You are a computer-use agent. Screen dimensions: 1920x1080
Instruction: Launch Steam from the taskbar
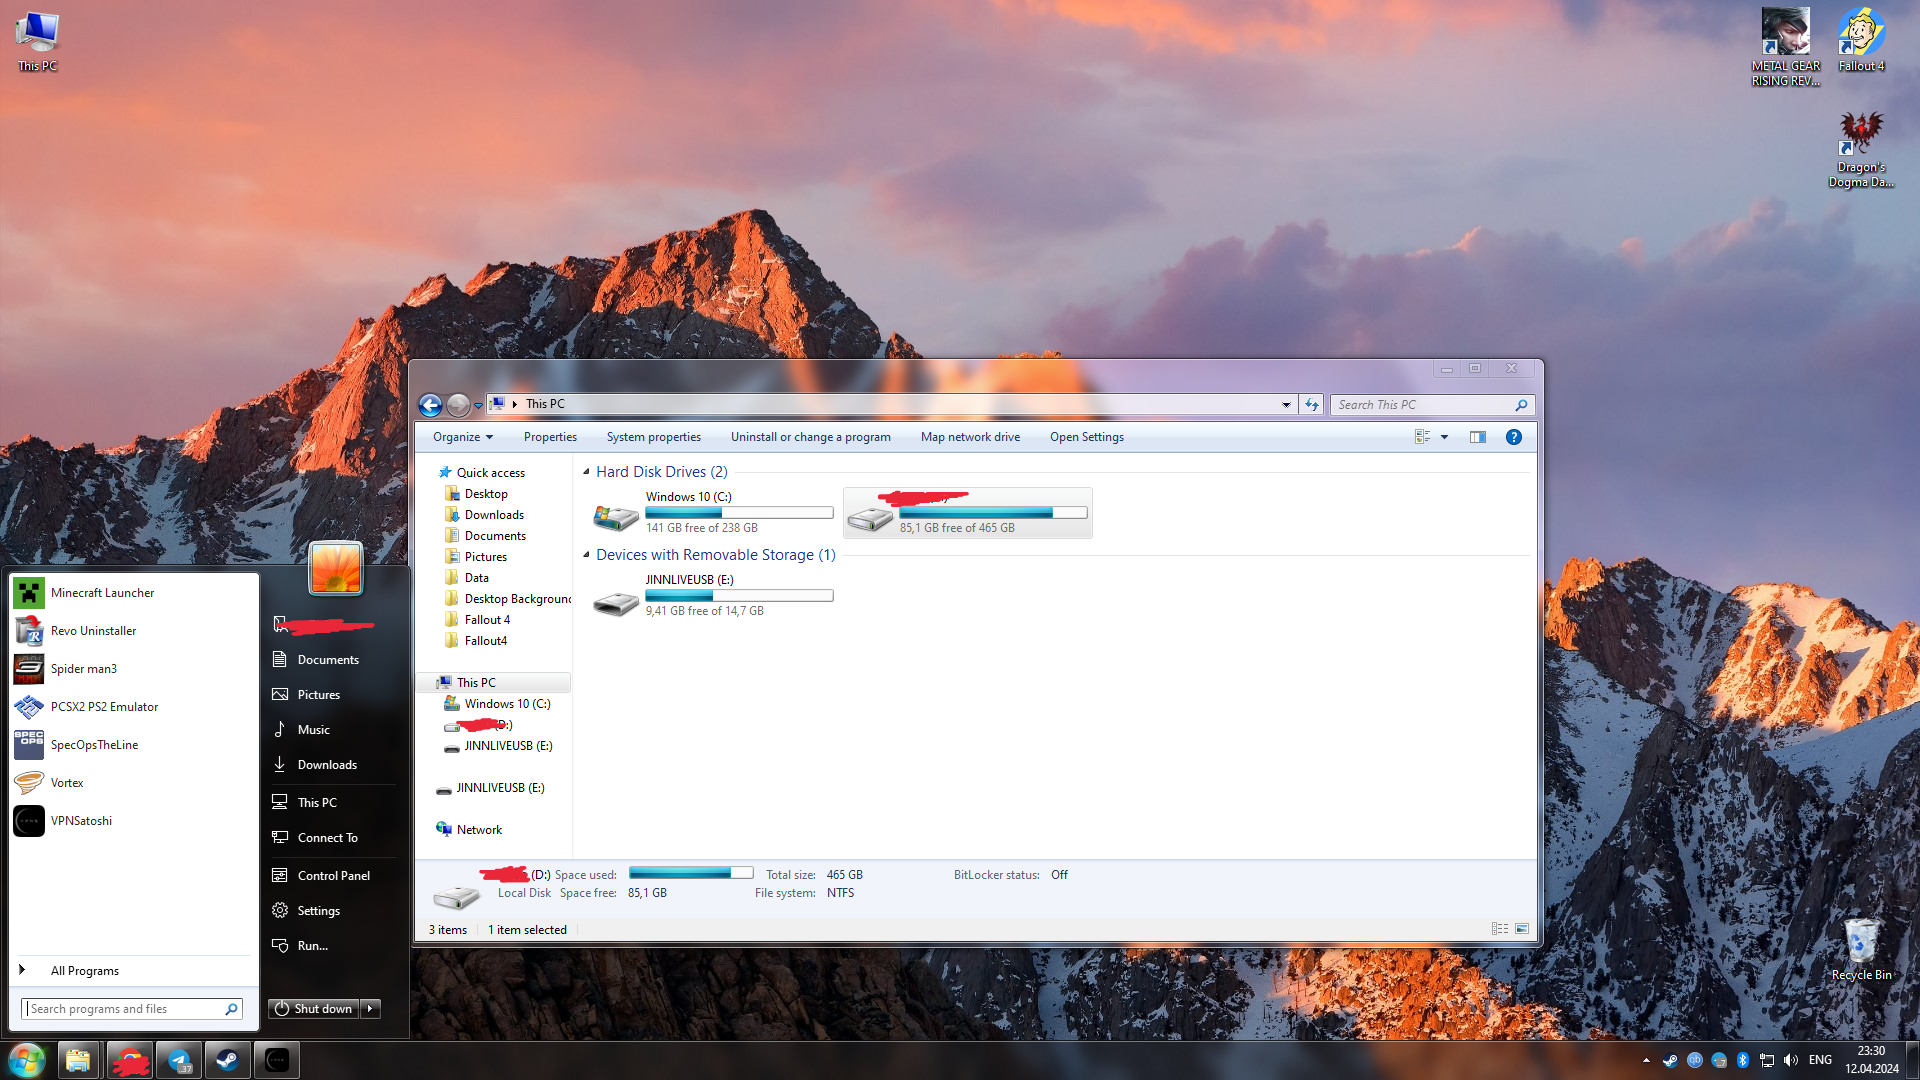228,1060
